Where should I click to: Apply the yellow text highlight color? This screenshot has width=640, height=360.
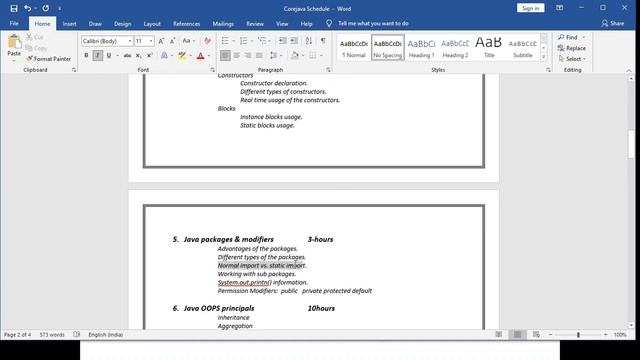coord(182,56)
